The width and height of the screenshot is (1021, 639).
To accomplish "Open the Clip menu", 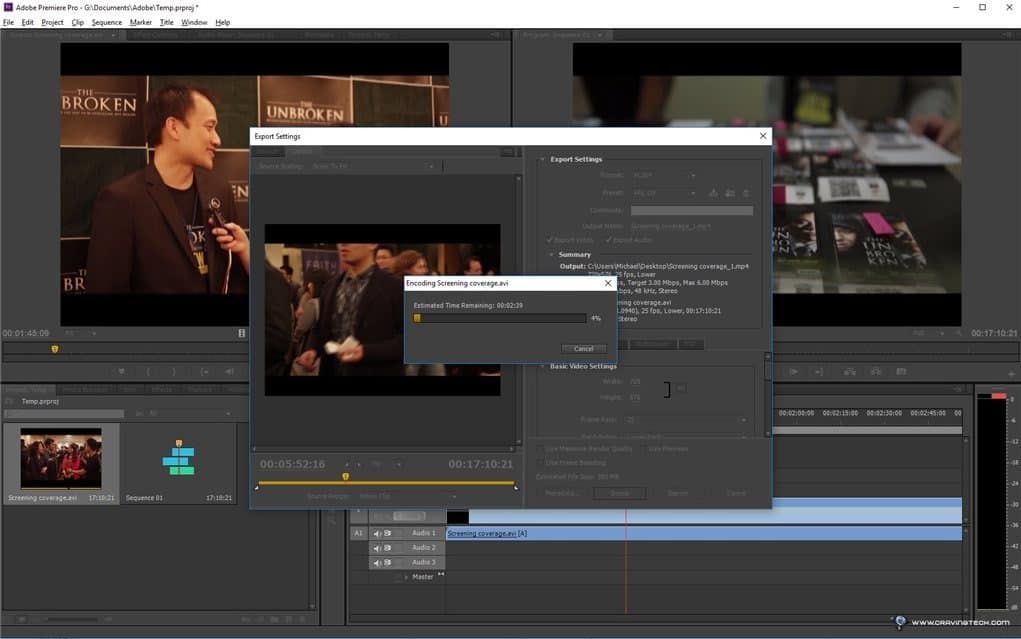I will pos(77,22).
